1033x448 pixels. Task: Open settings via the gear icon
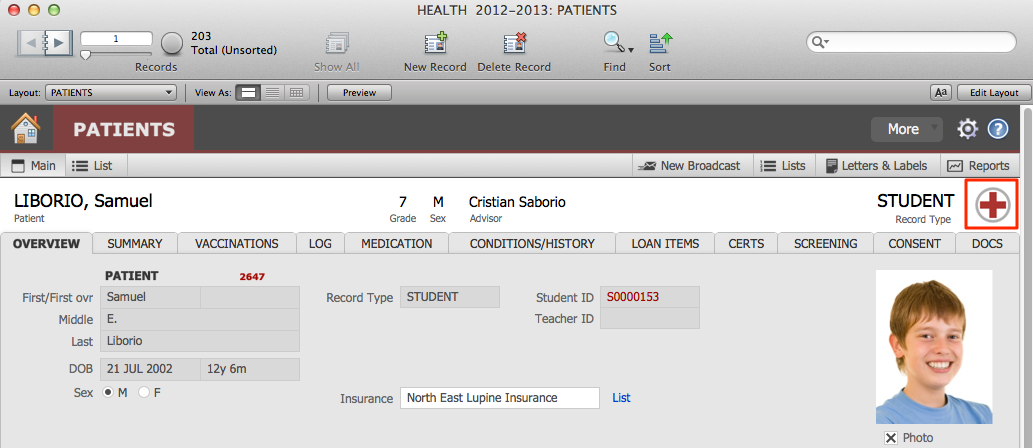pos(967,129)
